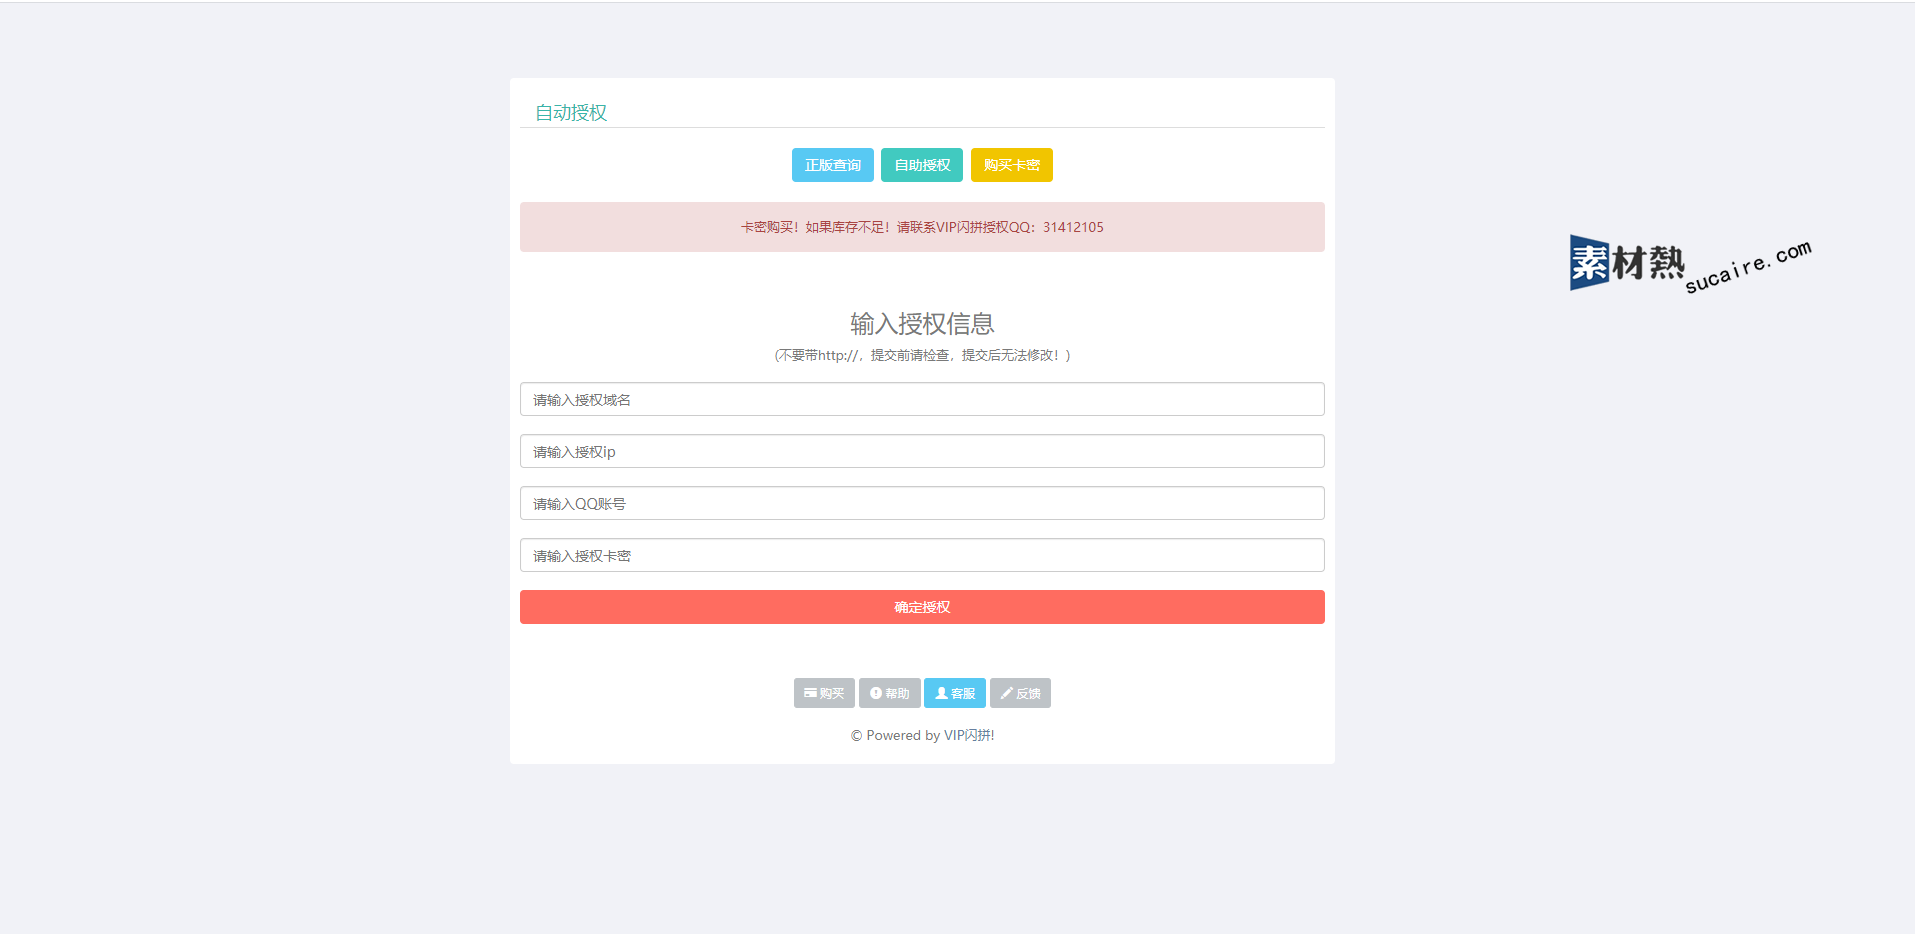Select the yellow 购买卡密 button
Image resolution: width=1915 pixels, height=934 pixels.
pyautogui.click(x=1011, y=165)
